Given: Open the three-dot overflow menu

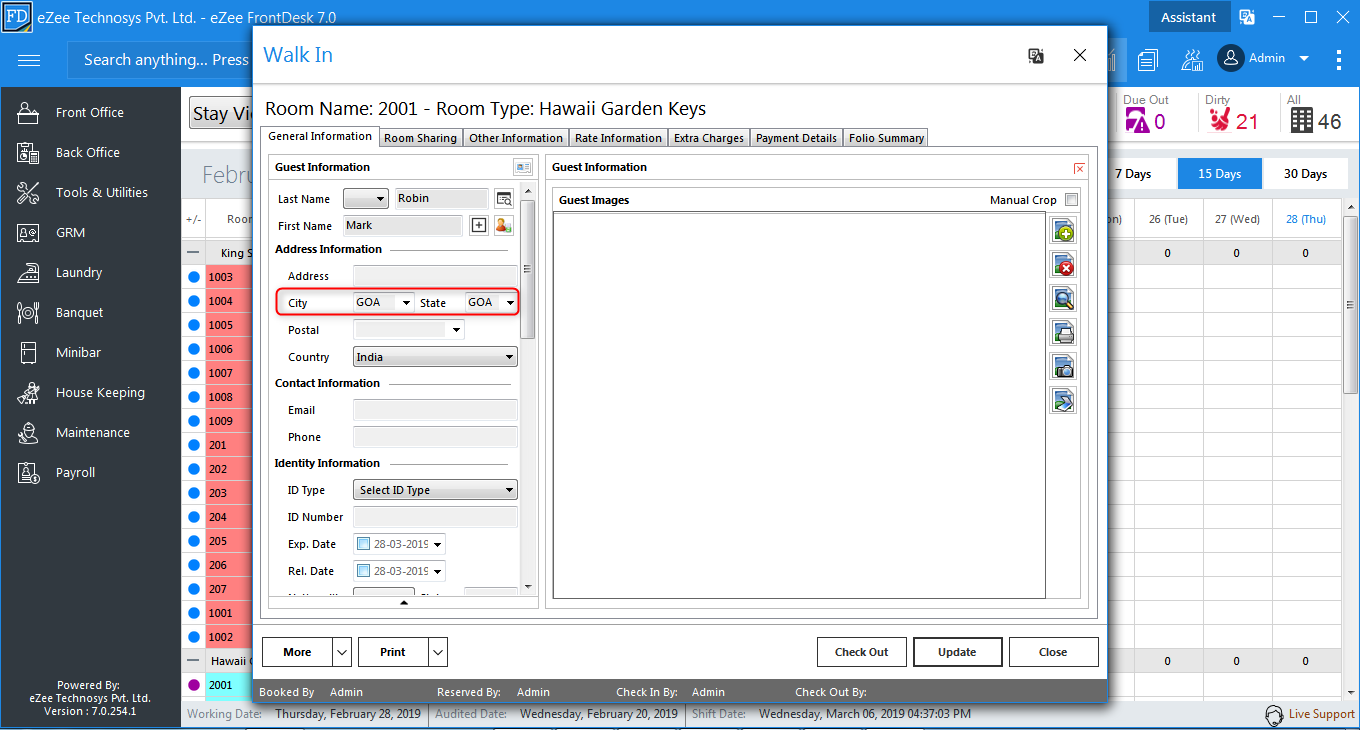Looking at the screenshot, I should [1339, 60].
